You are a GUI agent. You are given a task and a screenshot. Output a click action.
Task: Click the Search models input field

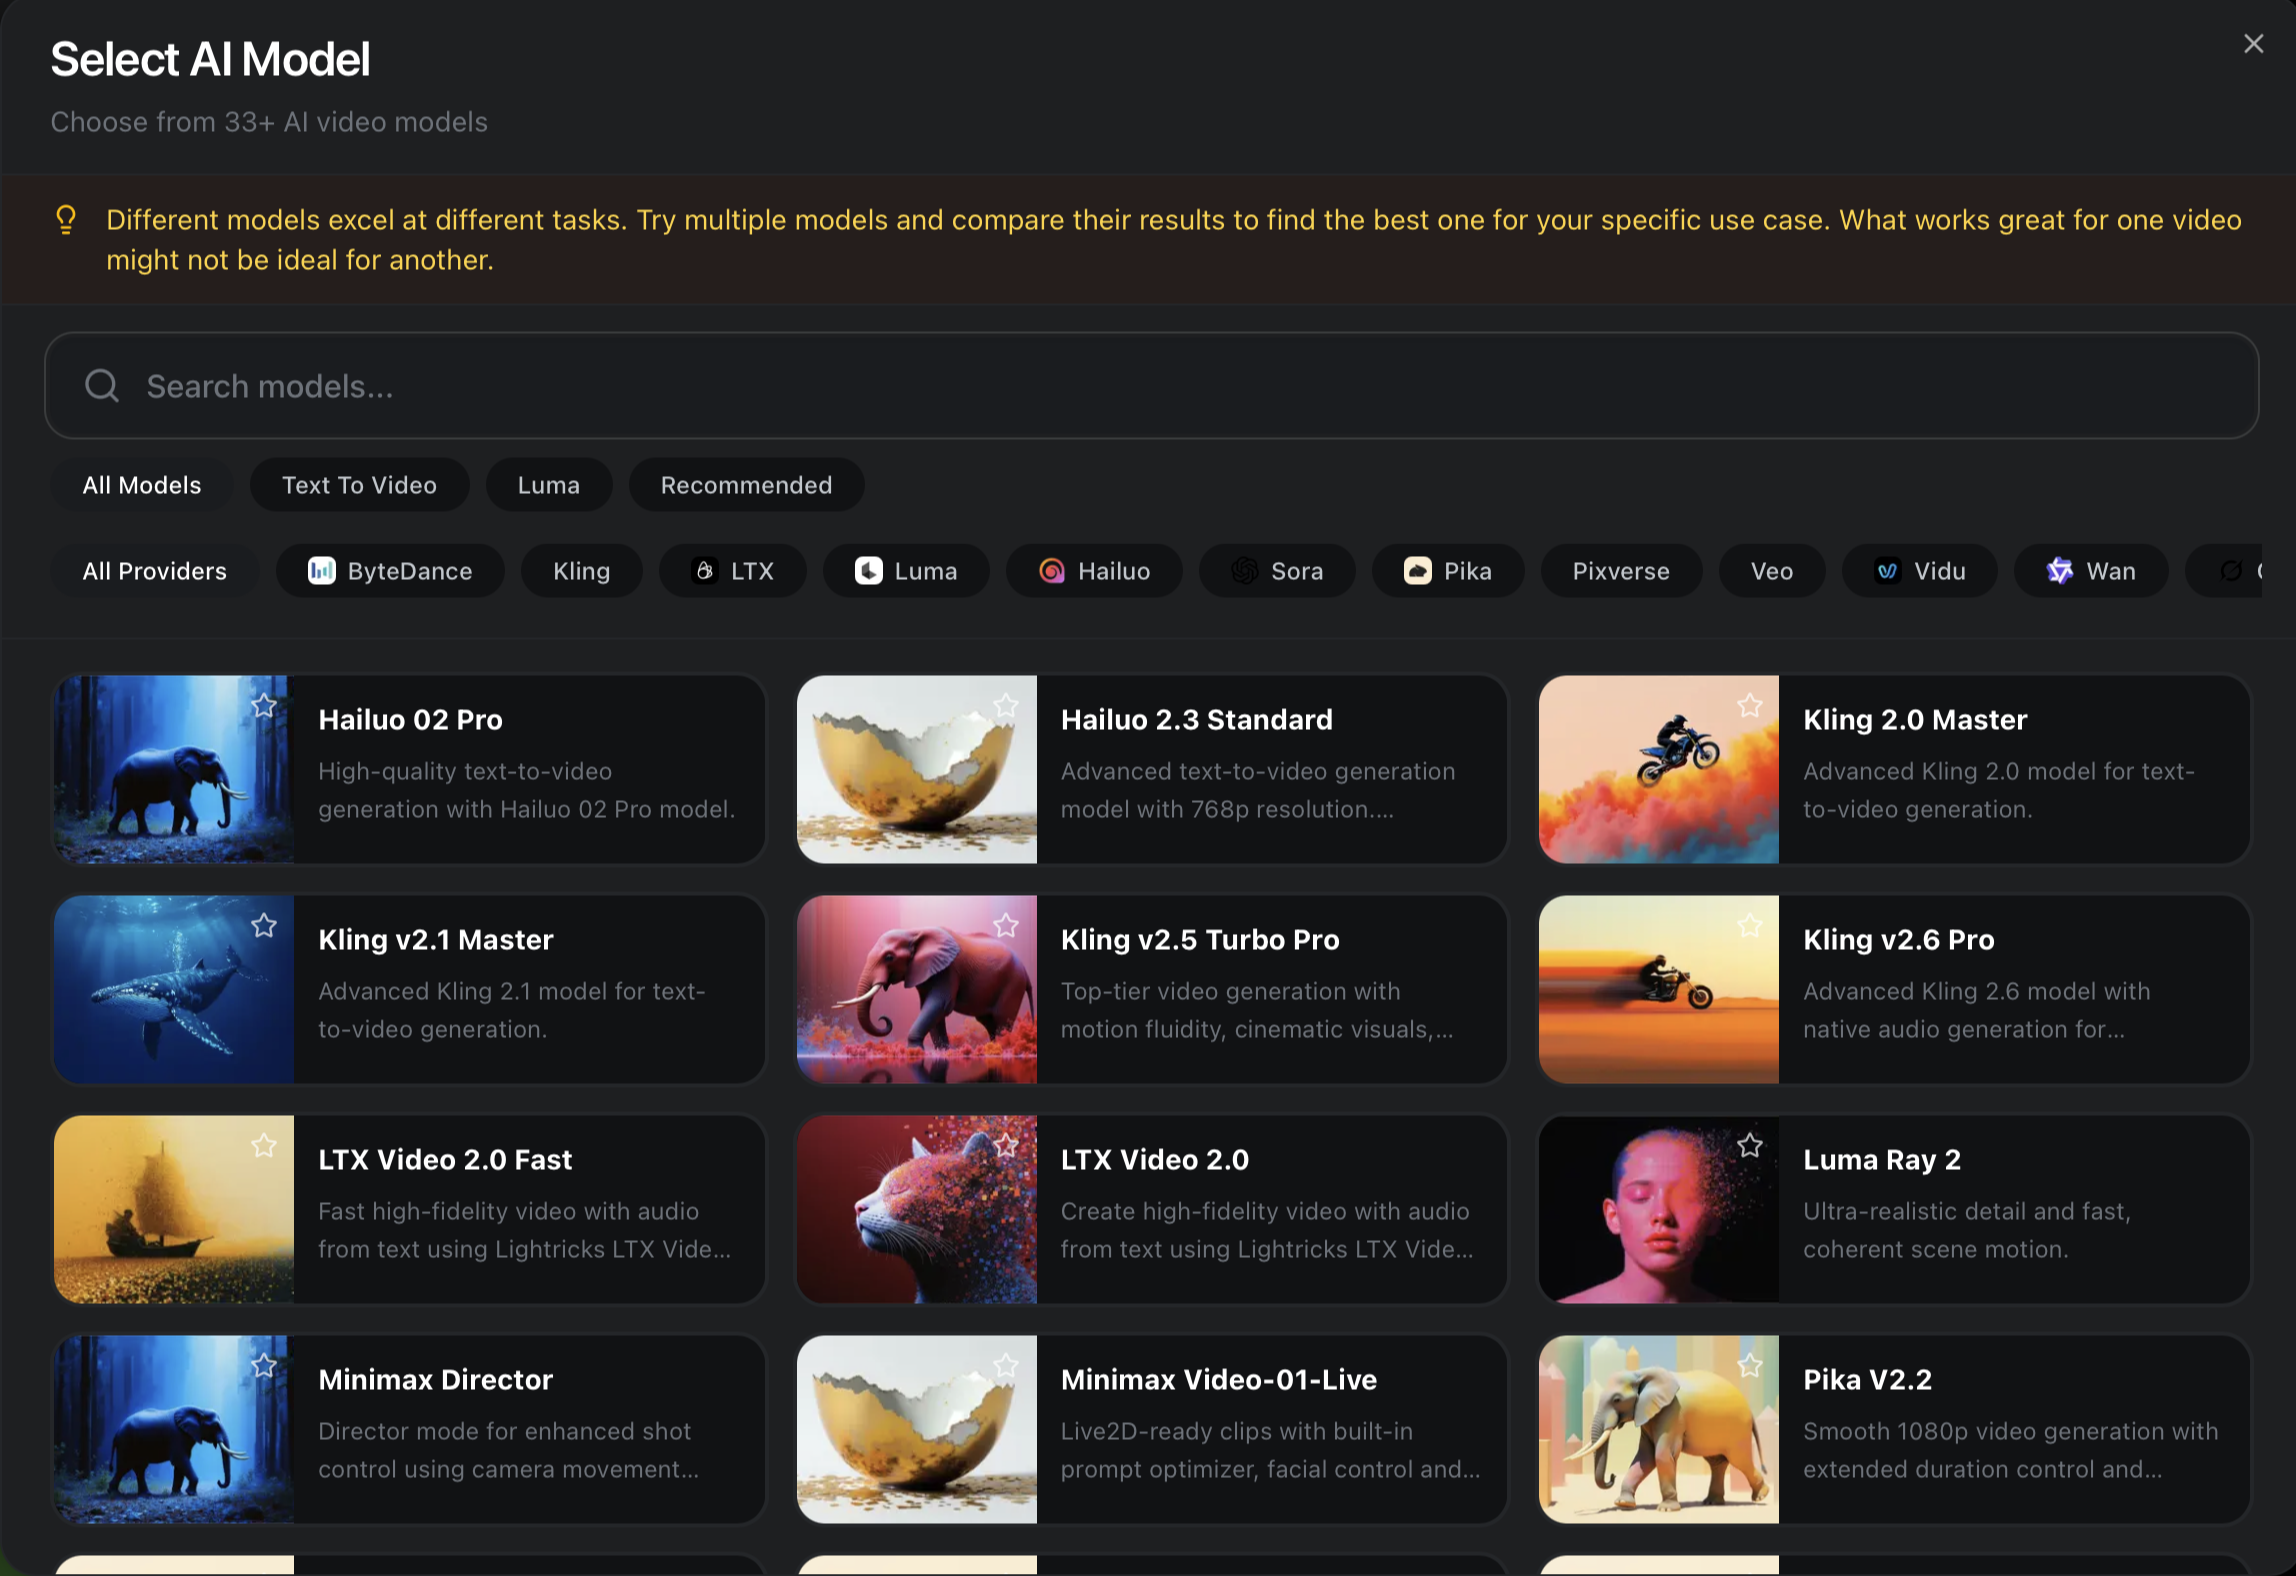tap(1150, 386)
